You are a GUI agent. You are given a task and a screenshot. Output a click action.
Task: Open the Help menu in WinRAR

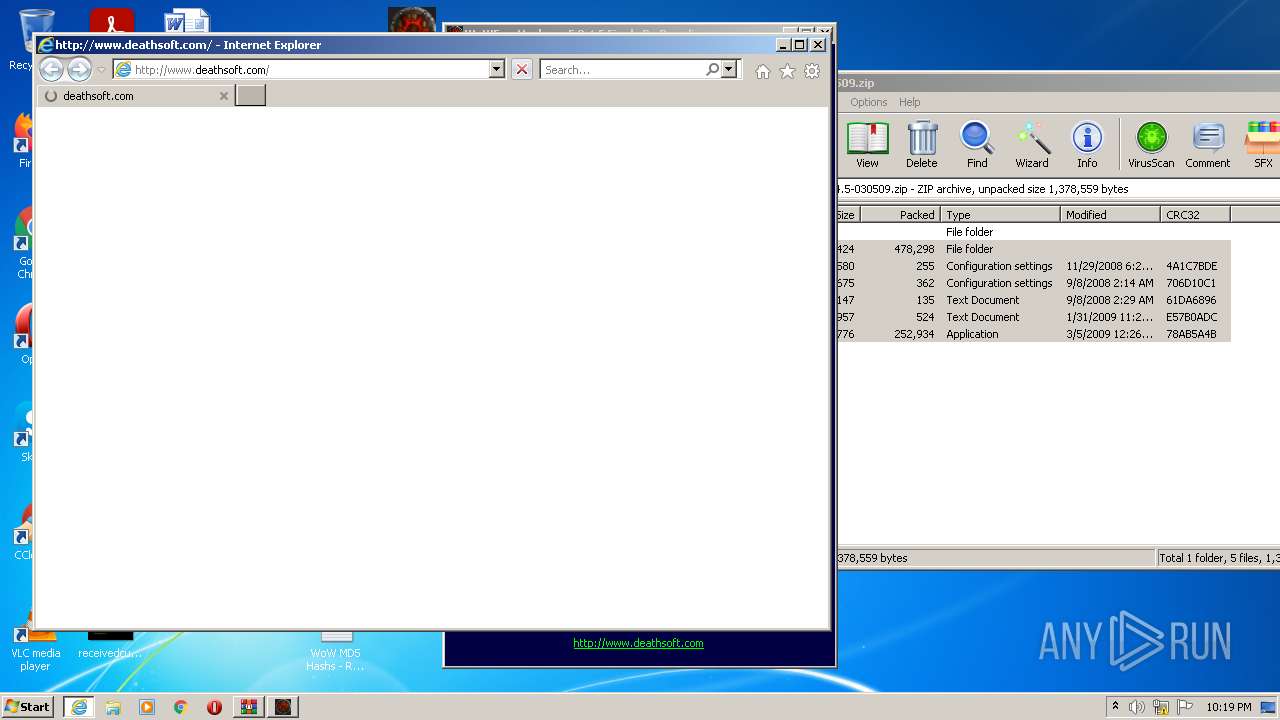tap(909, 102)
